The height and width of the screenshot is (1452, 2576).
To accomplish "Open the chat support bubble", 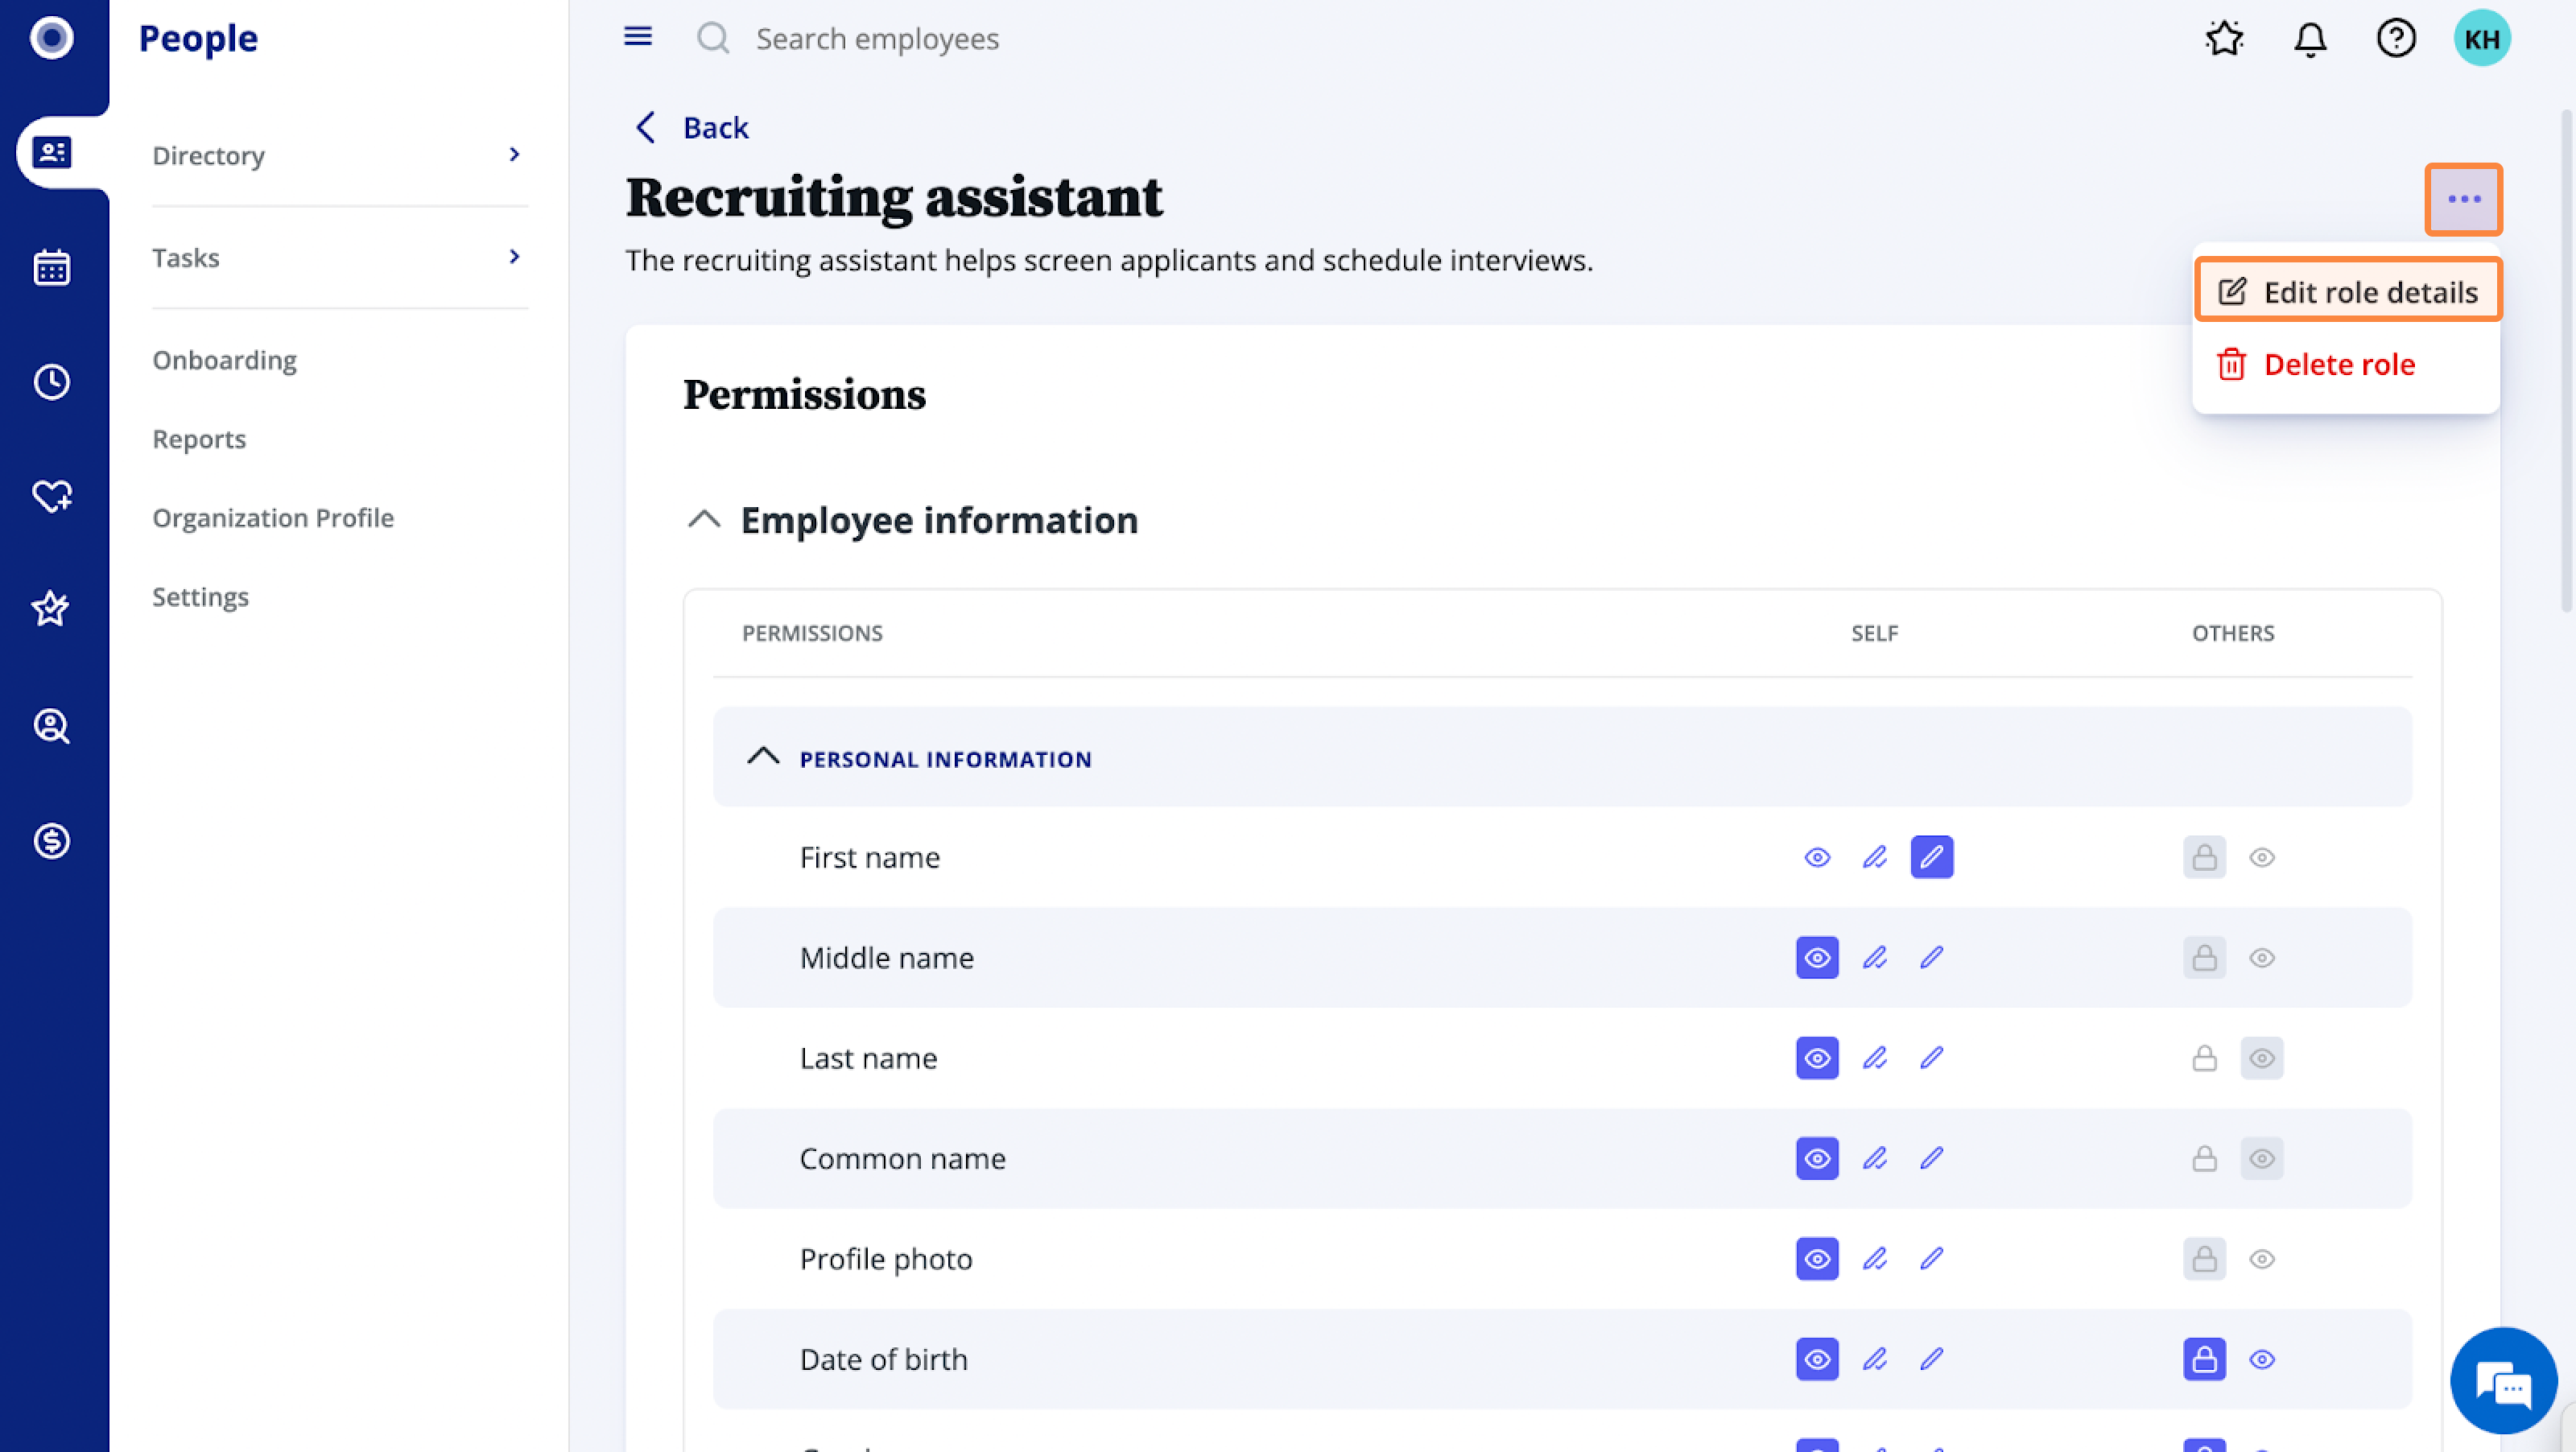I will [2503, 1381].
